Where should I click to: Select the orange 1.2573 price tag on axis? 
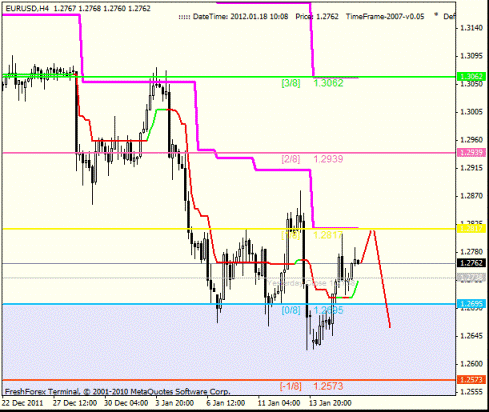(472, 380)
